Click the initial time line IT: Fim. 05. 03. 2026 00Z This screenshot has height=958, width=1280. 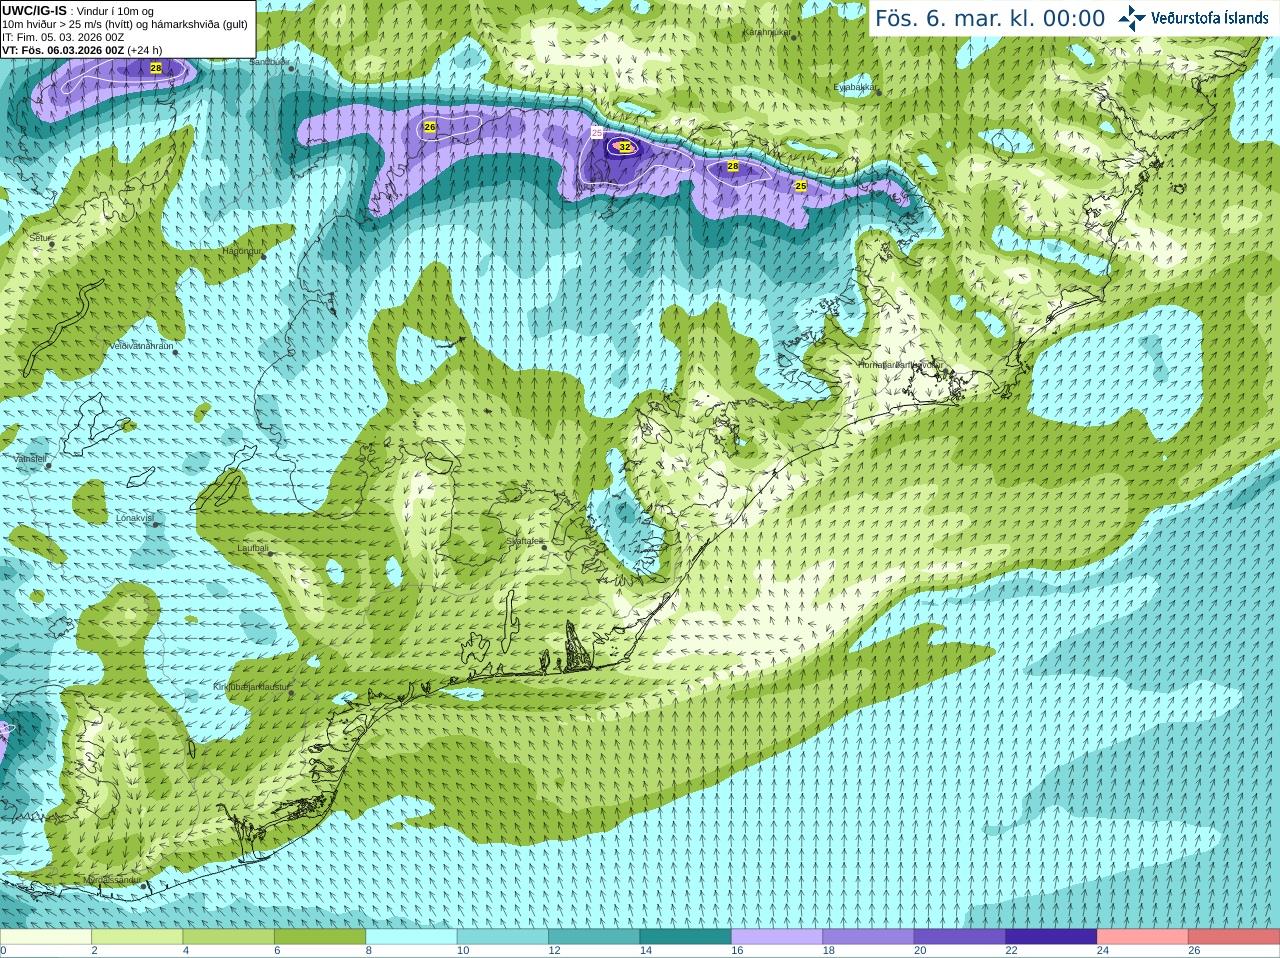63,37
